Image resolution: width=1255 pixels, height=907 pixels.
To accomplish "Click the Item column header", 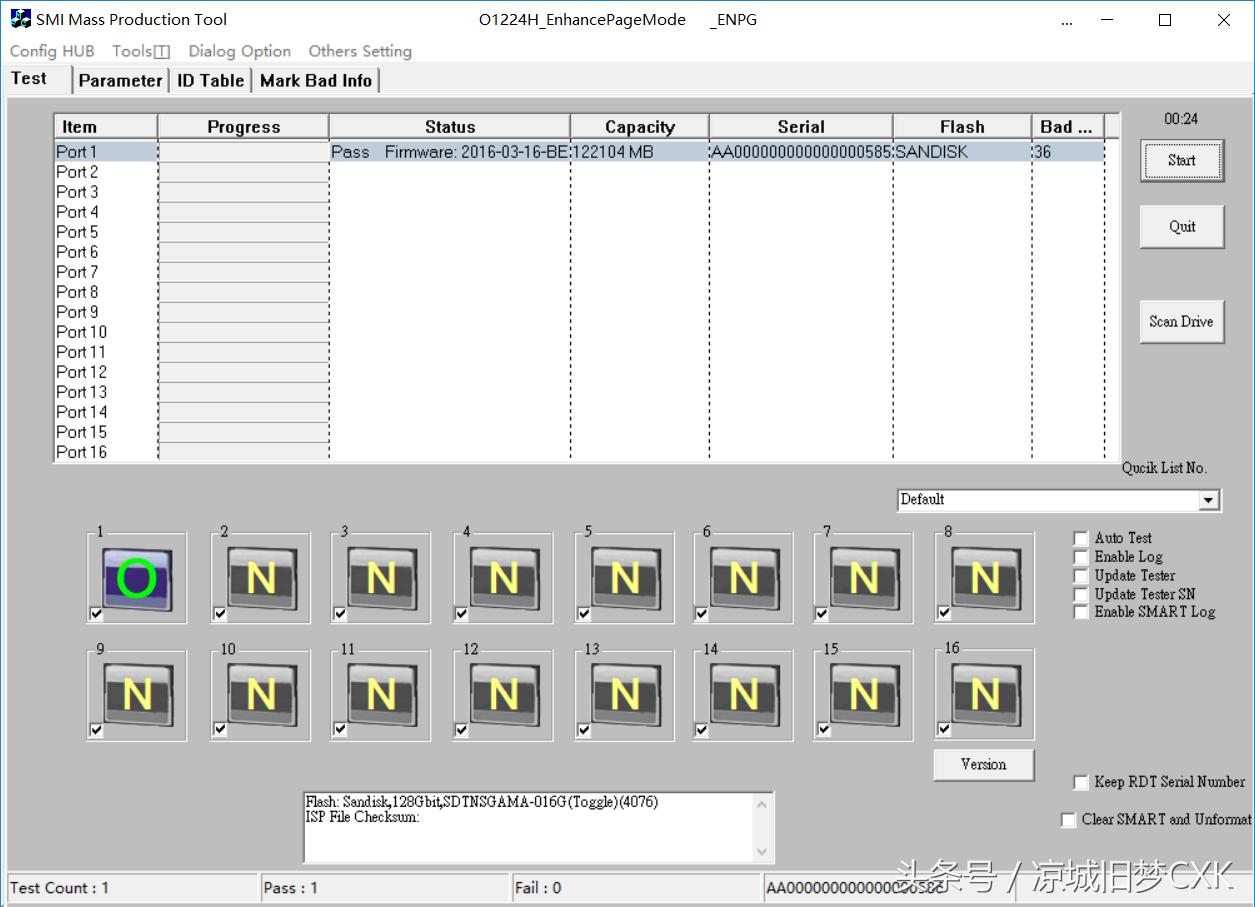I will coord(106,127).
